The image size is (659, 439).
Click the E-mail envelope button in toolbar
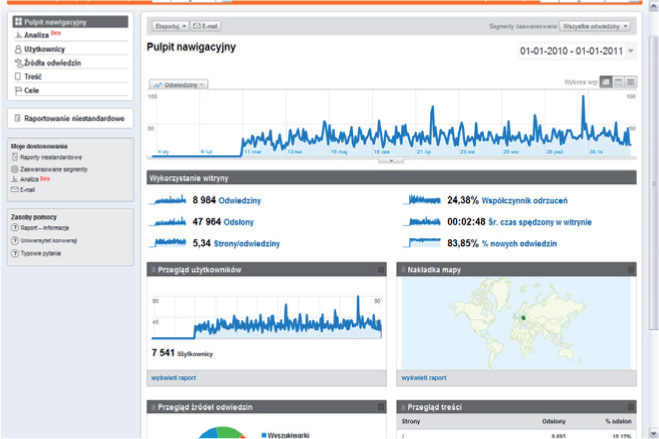point(206,26)
